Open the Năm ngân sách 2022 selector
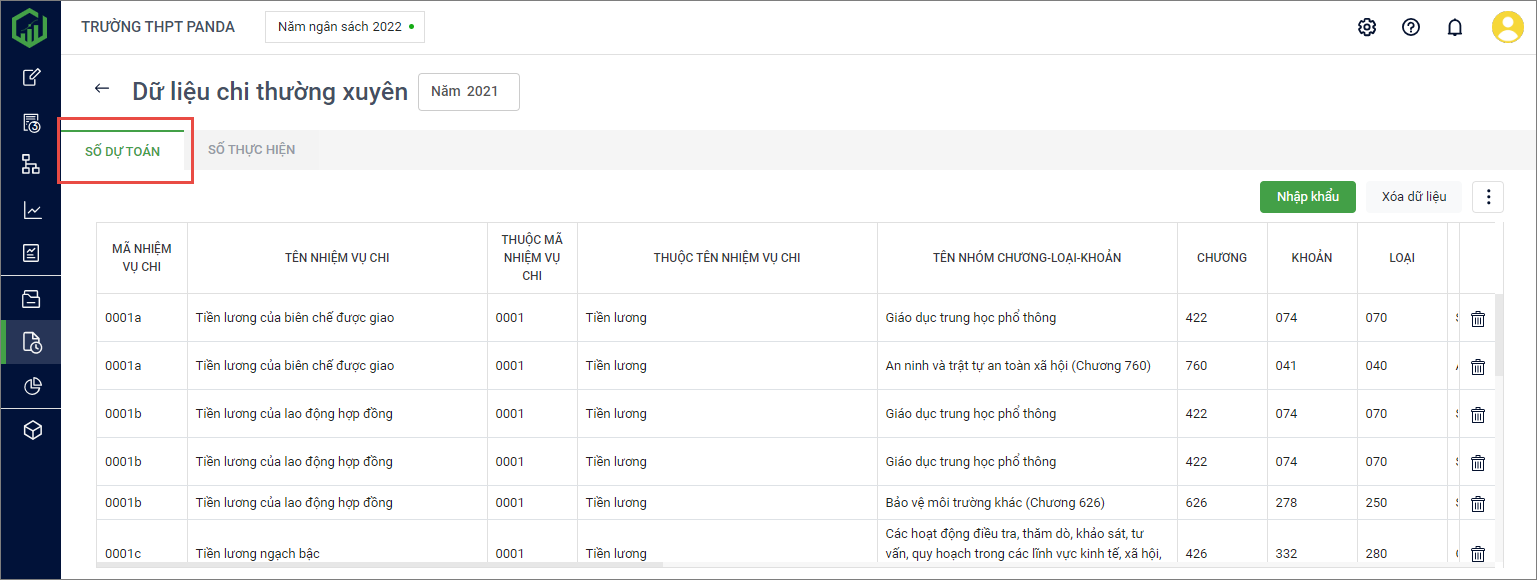 pyautogui.click(x=345, y=27)
